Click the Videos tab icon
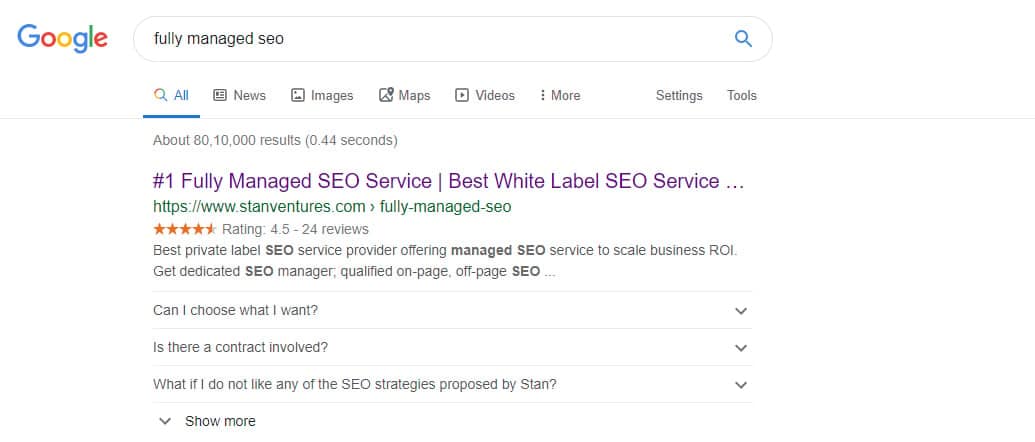This screenshot has width=1035, height=442. (x=462, y=95)
